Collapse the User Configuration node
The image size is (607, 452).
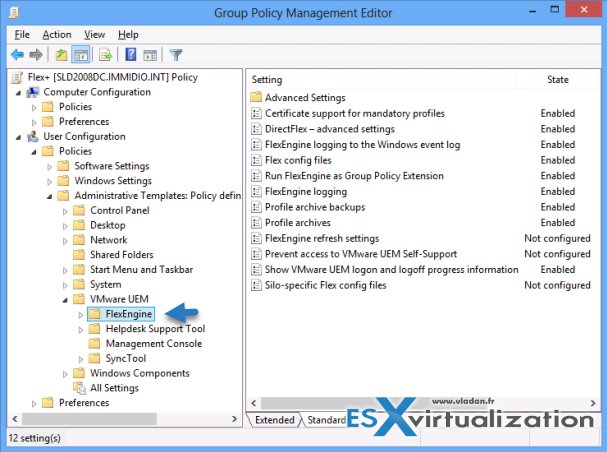(x=18, y=138)
